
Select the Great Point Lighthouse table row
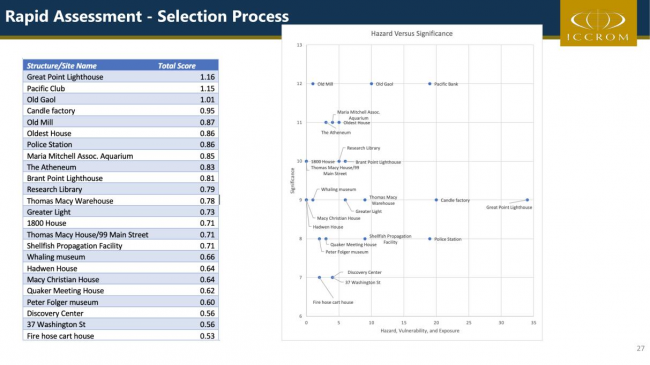pyautogui.click(x=121, y=77)
